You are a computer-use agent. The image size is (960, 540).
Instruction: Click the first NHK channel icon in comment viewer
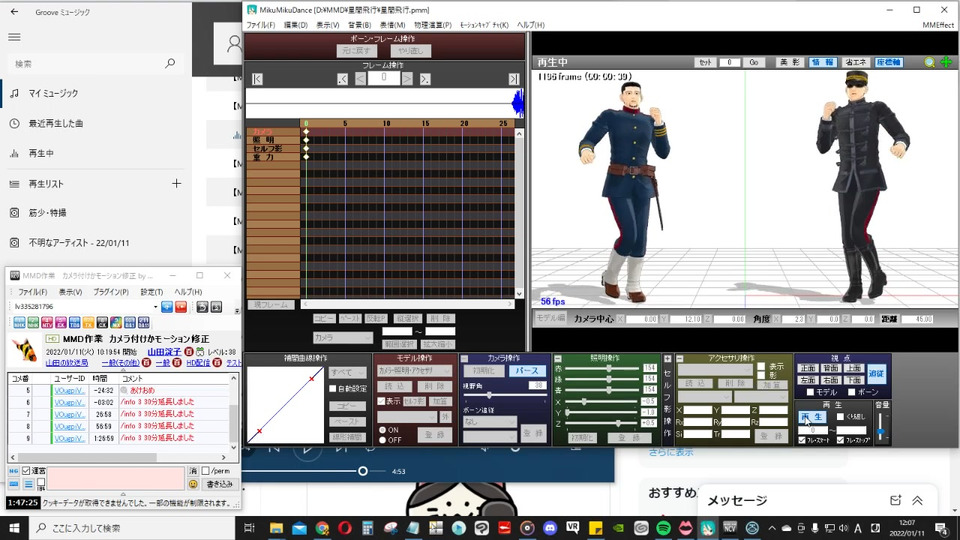pos(19,323)
